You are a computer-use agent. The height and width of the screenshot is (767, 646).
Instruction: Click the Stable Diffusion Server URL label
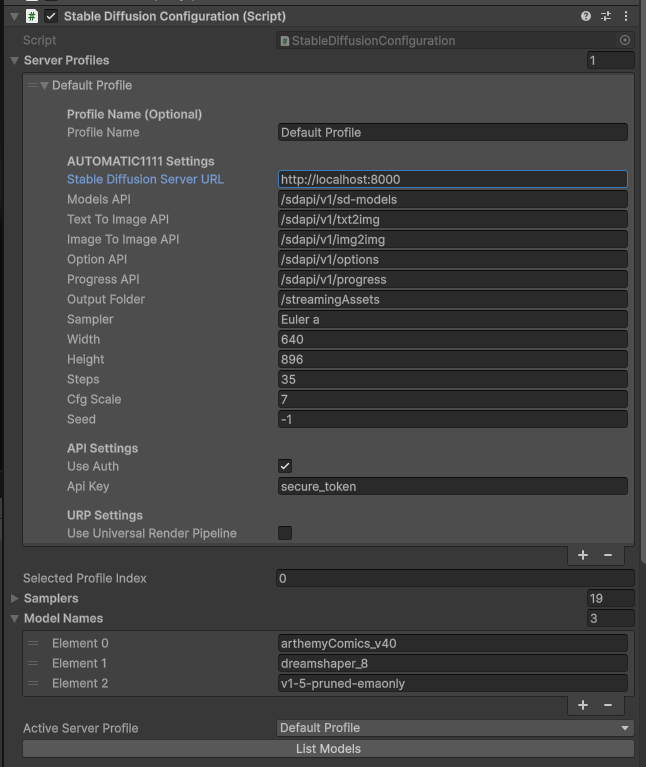(x=145, y=179)
